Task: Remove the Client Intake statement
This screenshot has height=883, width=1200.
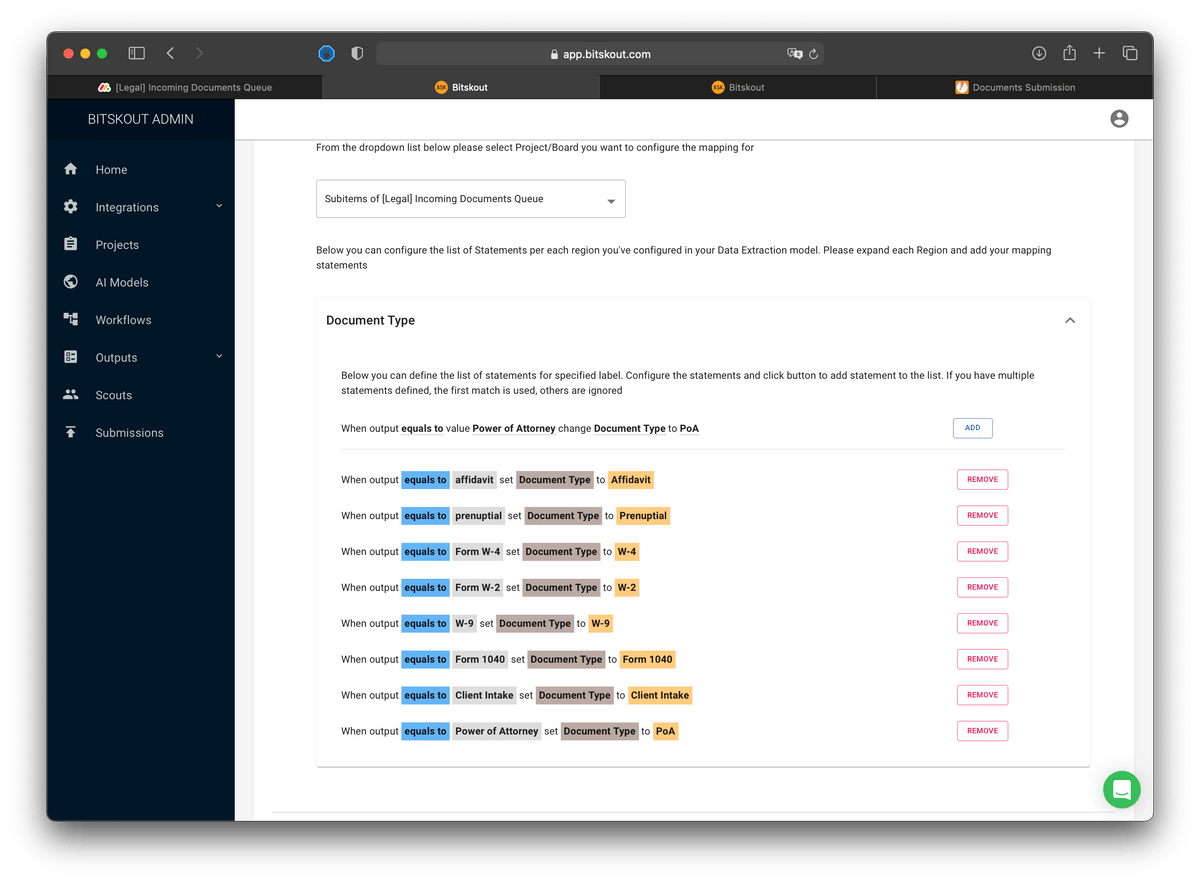Action: 982,695
